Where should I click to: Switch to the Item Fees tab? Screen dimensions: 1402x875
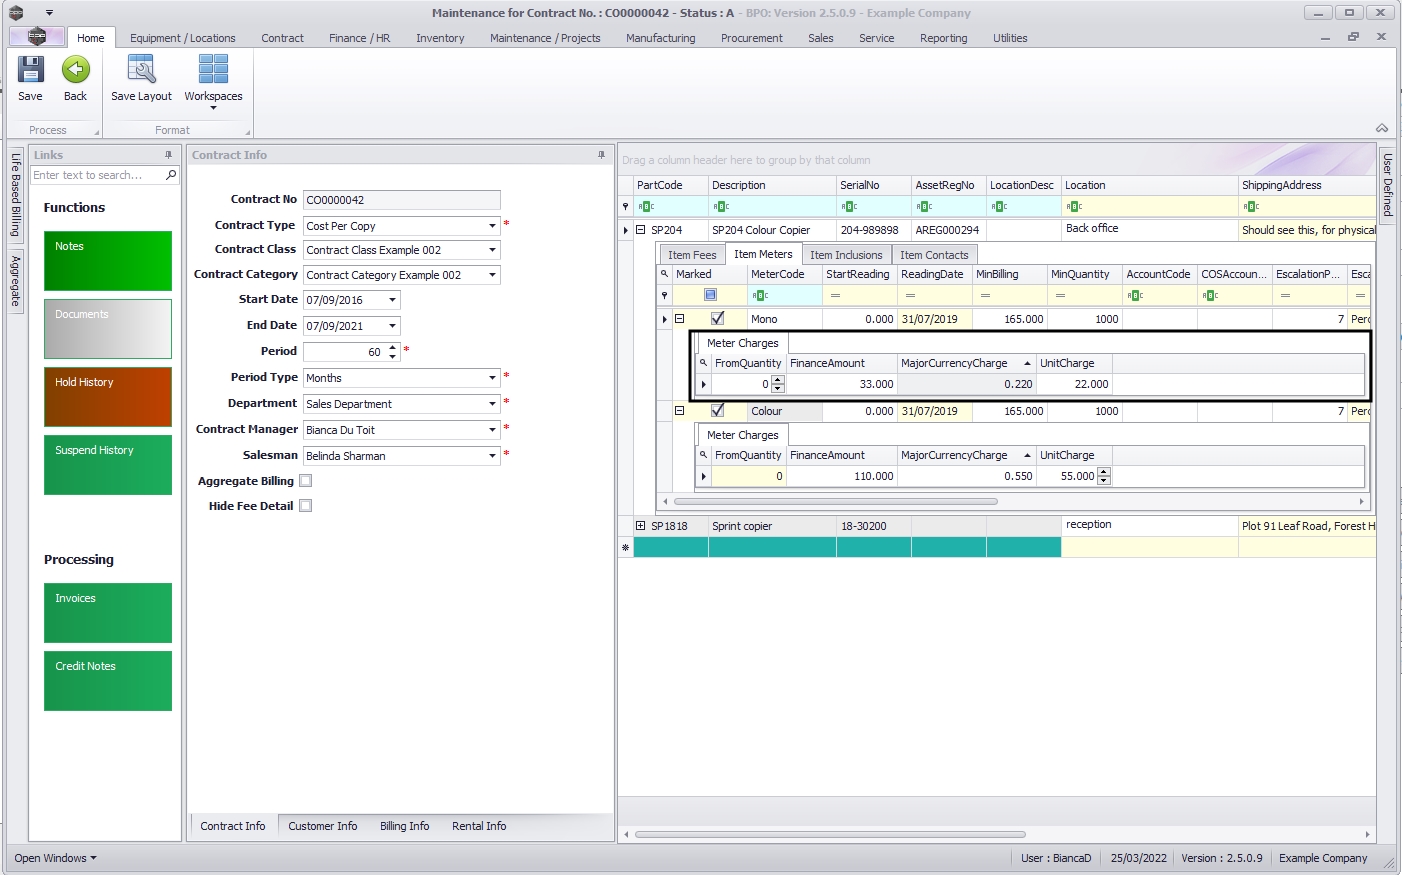tap(692, 255)
